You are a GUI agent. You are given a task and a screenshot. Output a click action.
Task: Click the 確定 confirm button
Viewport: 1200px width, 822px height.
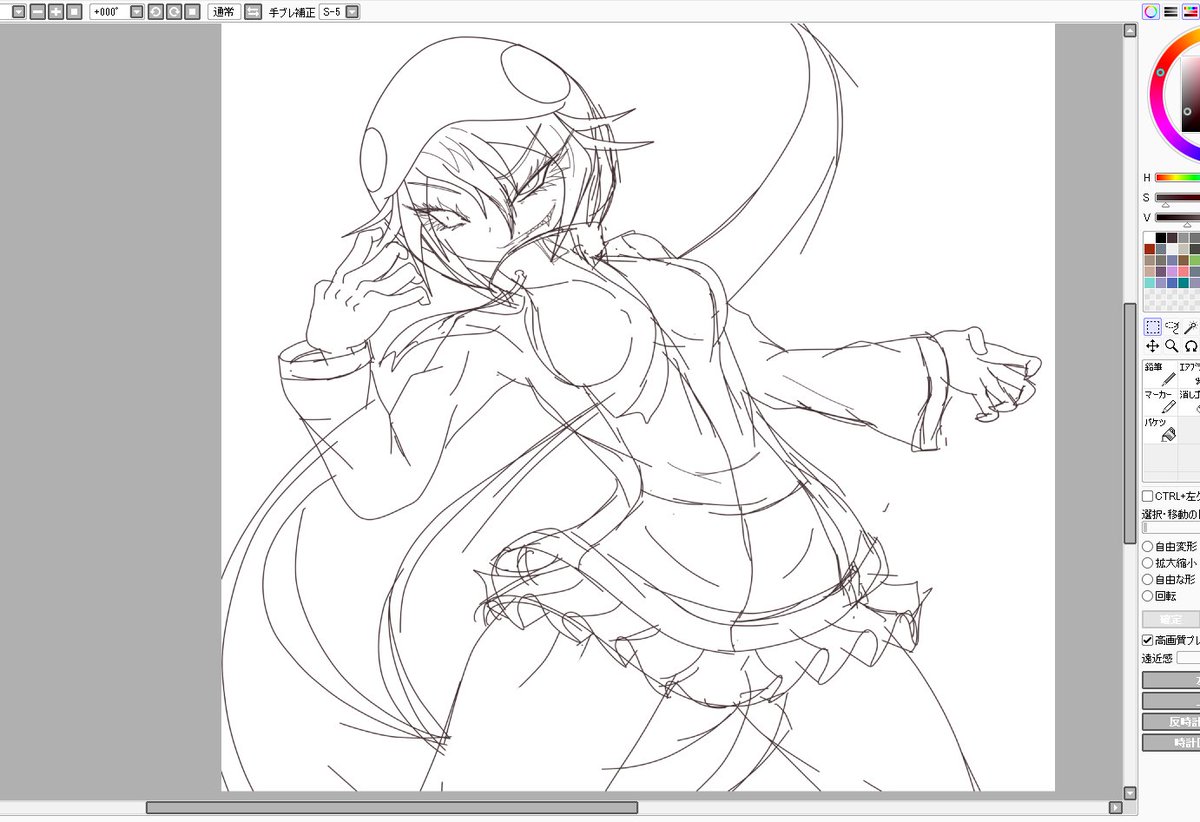coord(1171,619)
